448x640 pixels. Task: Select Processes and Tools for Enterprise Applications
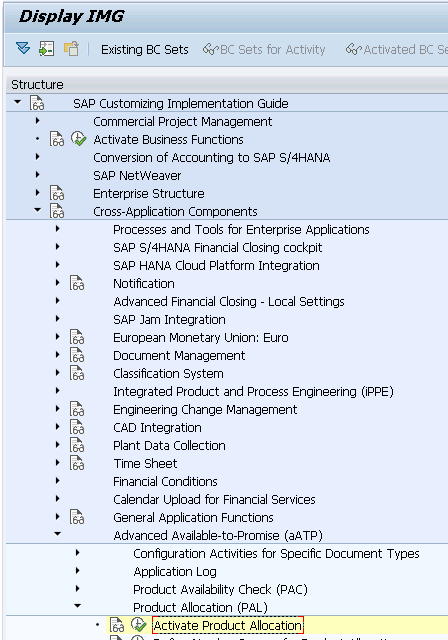(241, 229)
